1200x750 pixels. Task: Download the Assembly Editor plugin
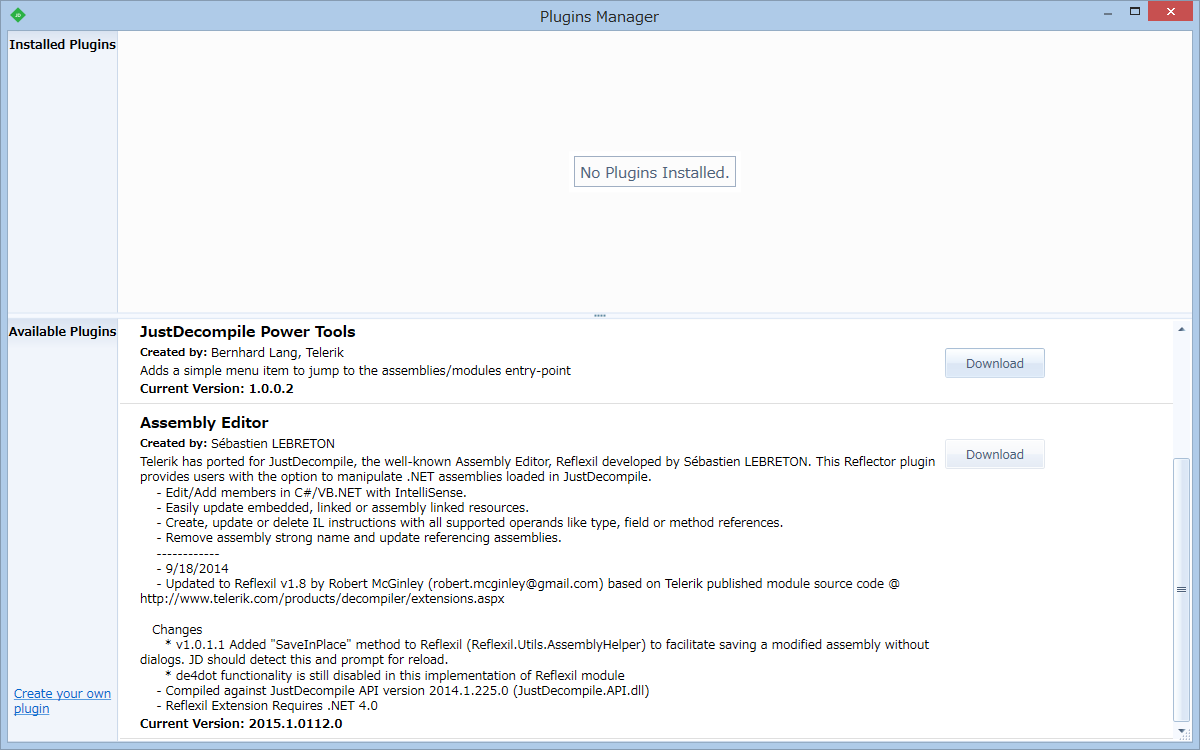coord(995,454)
